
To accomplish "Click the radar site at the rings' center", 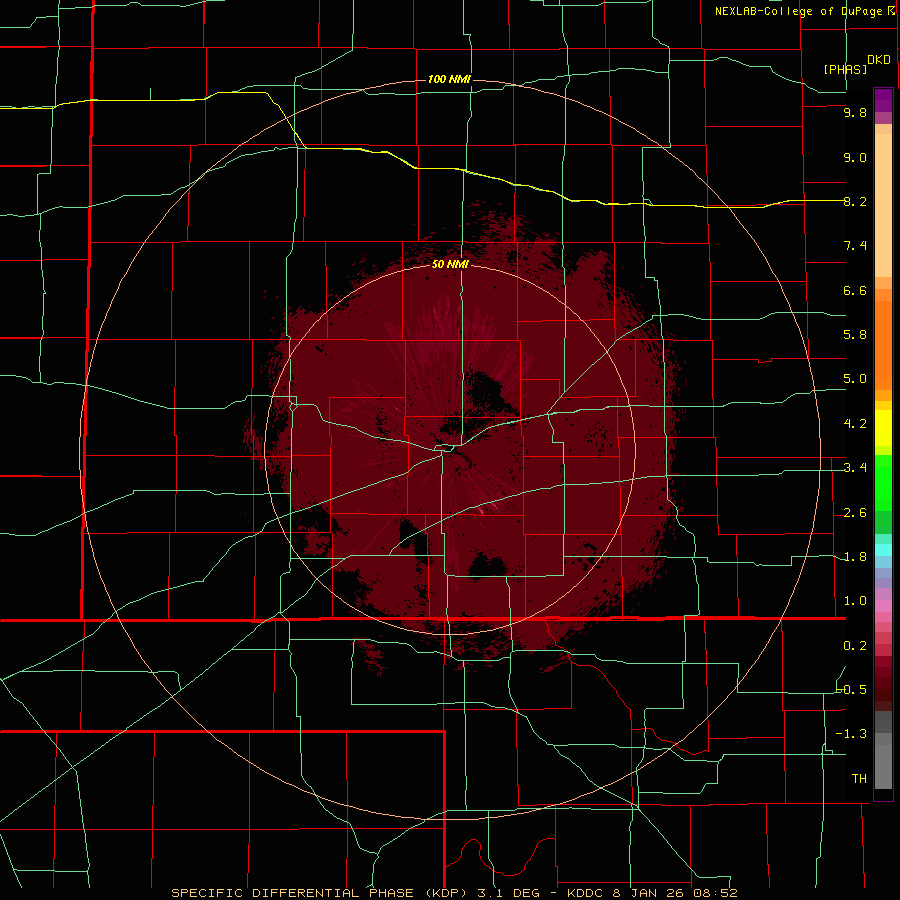I will (x=450, y=450).
